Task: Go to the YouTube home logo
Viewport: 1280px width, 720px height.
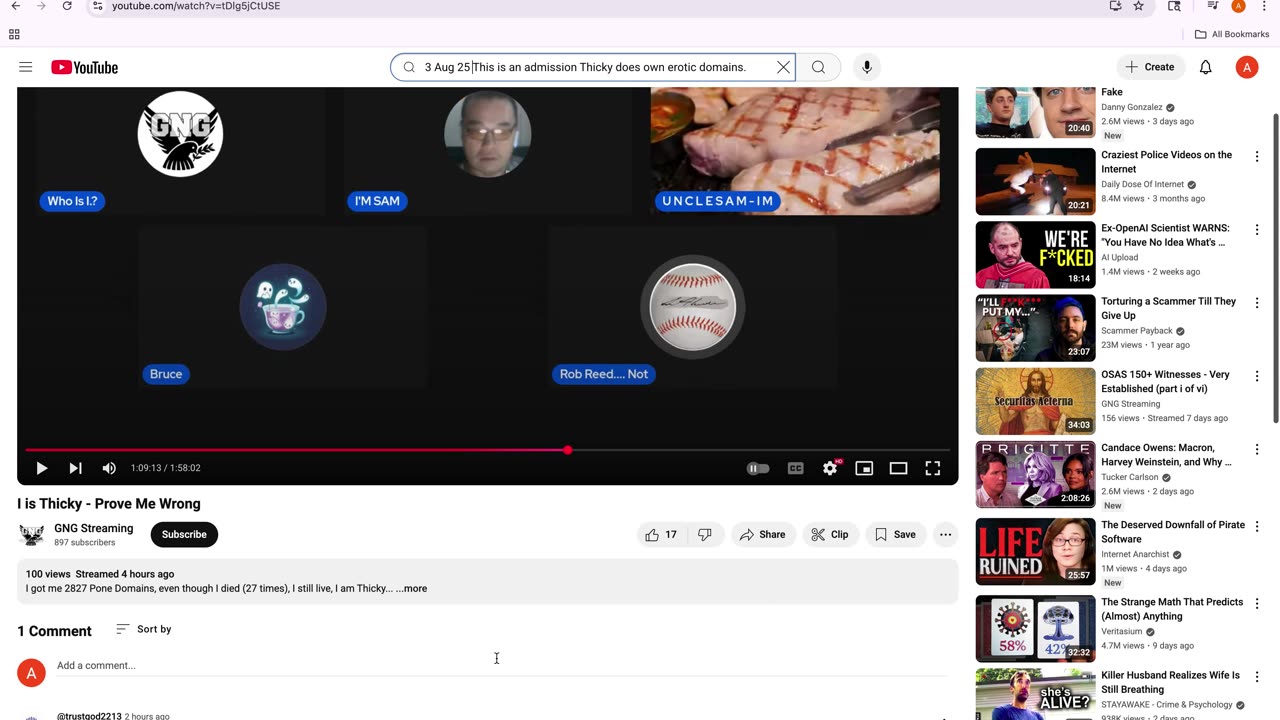Action: click(x=85, y=67)
